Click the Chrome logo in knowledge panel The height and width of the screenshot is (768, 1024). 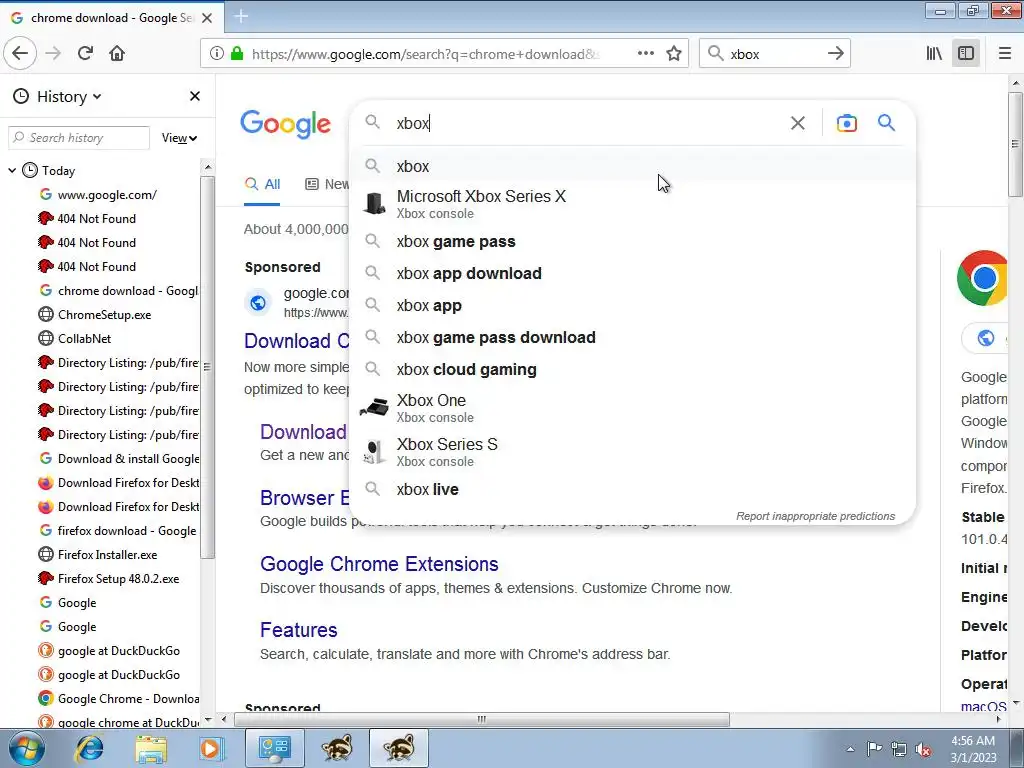(982, 278)
